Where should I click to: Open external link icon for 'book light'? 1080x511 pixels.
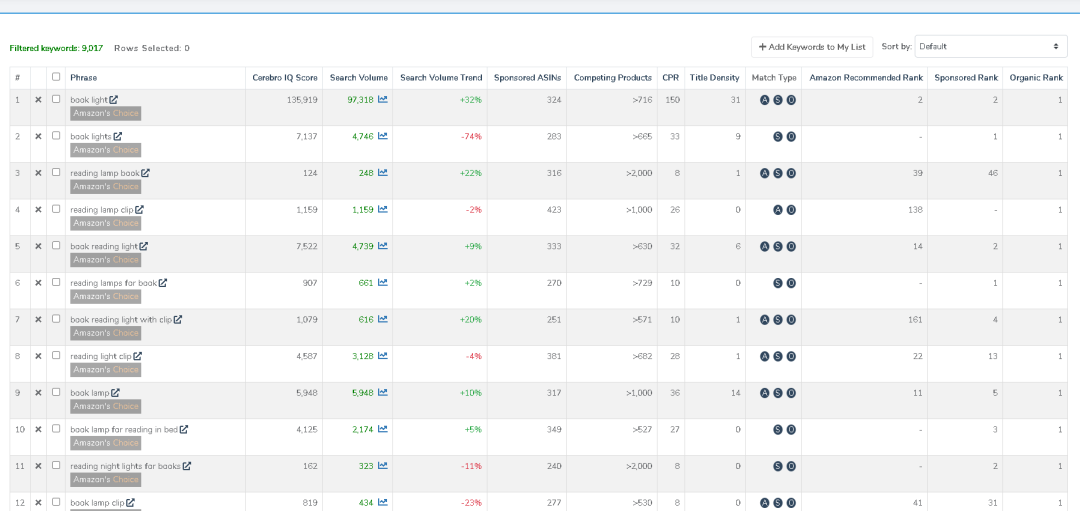click(x=113, y=100)
